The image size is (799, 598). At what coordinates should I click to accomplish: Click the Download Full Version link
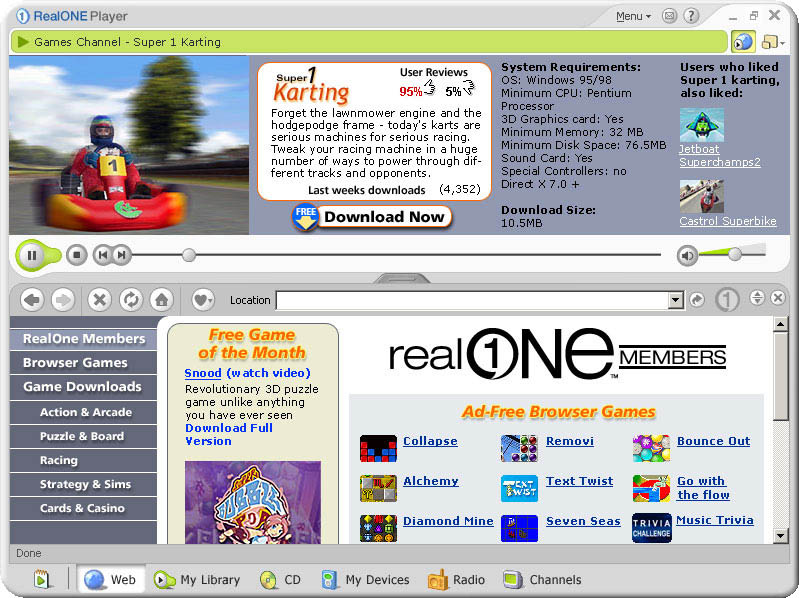pos(229,434)
